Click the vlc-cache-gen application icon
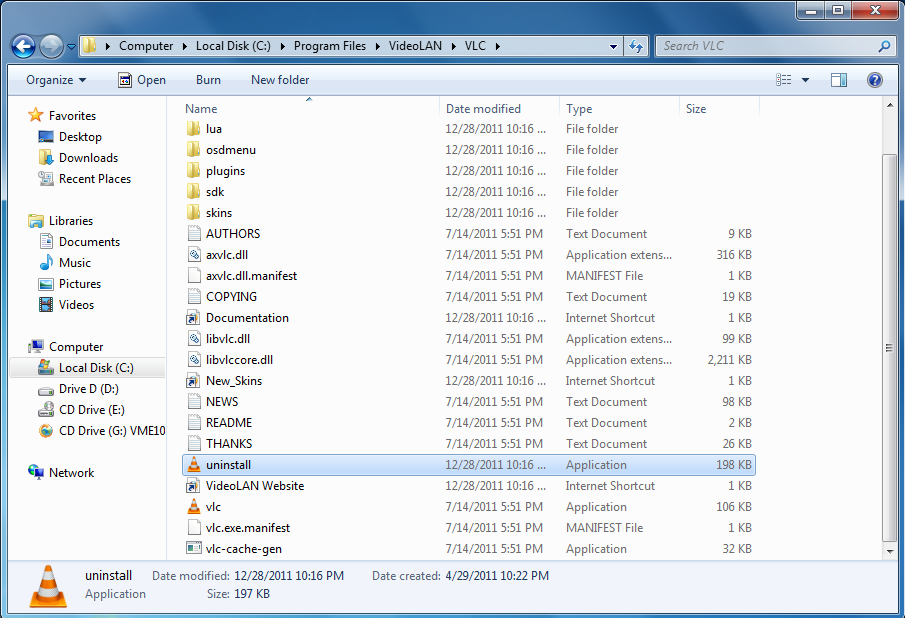Viewport: 905px width, 618px height. point(194,549)
